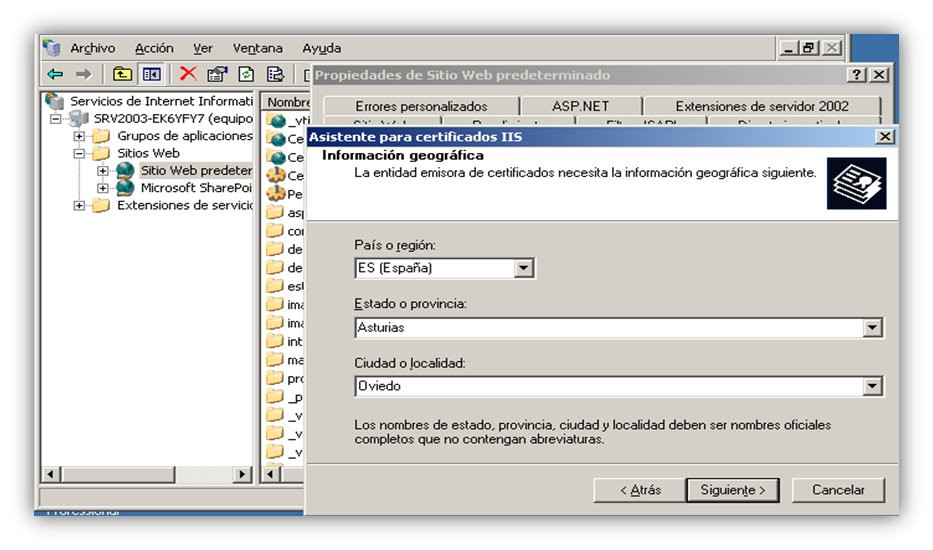This screenshot has height=550, width=933.
Task: Click the Siguiente button
Action: [732, 490]
